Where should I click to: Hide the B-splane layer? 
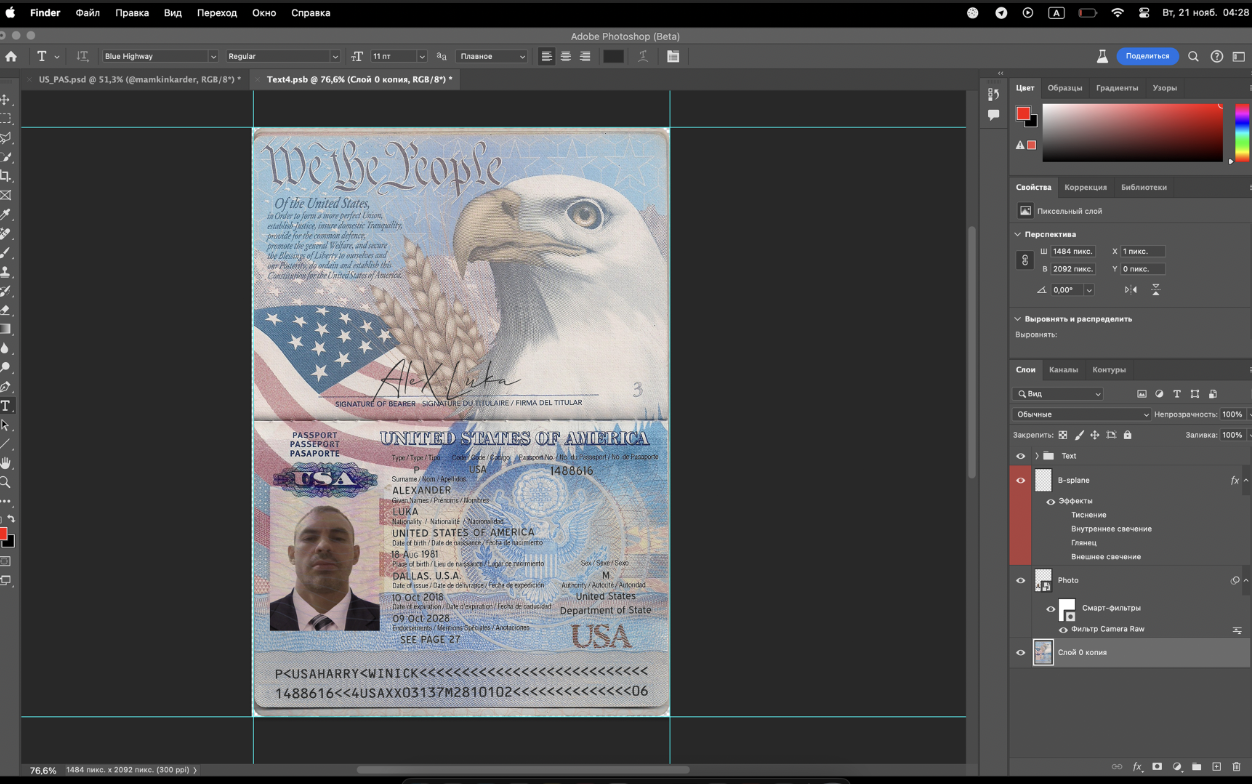(1020, 480)
